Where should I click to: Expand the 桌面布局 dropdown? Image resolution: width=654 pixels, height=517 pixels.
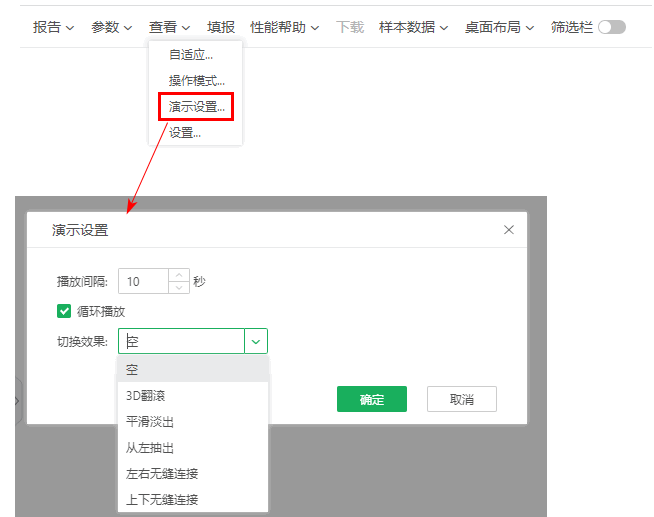tap(499, 28)
